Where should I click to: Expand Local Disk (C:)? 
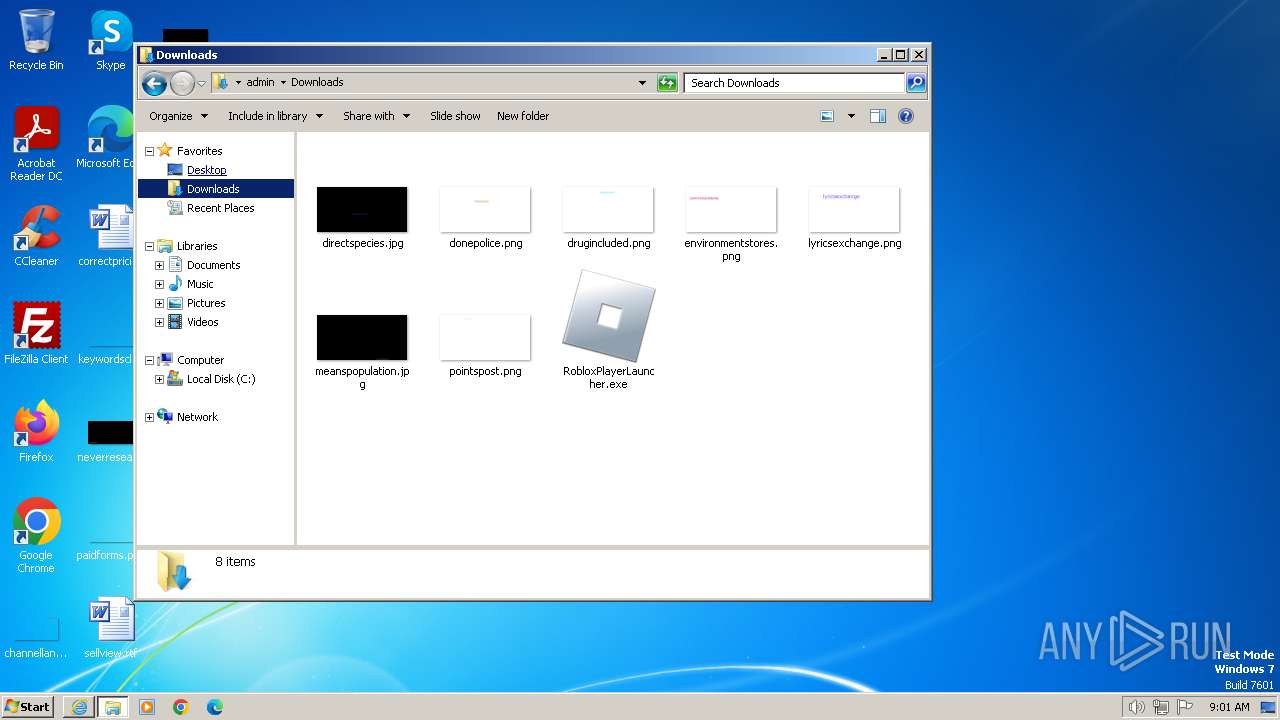159,379
